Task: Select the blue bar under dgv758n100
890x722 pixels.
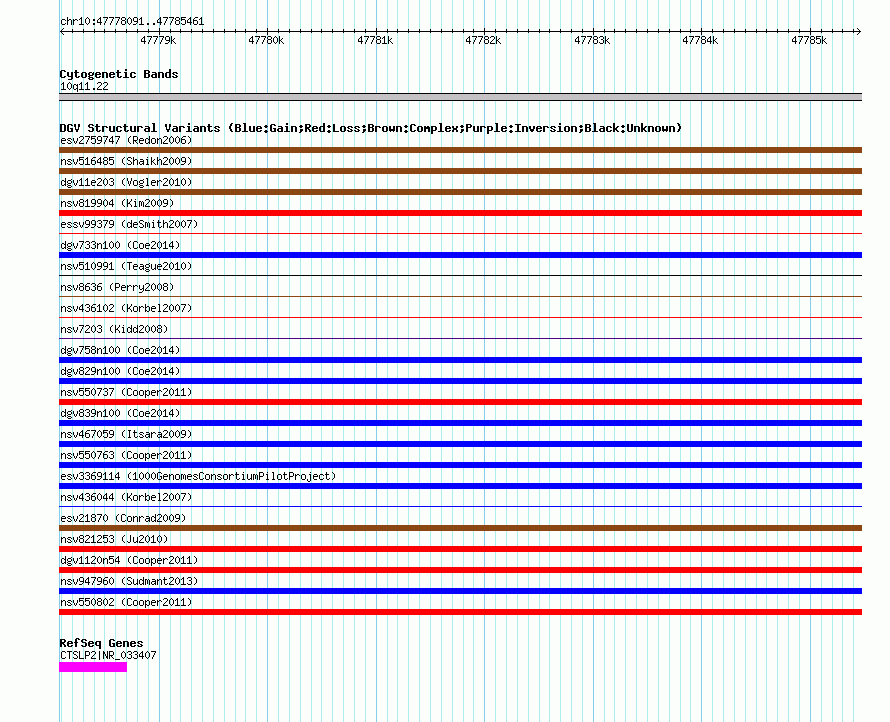Action: pyautogui.click(x=460, y=360)
